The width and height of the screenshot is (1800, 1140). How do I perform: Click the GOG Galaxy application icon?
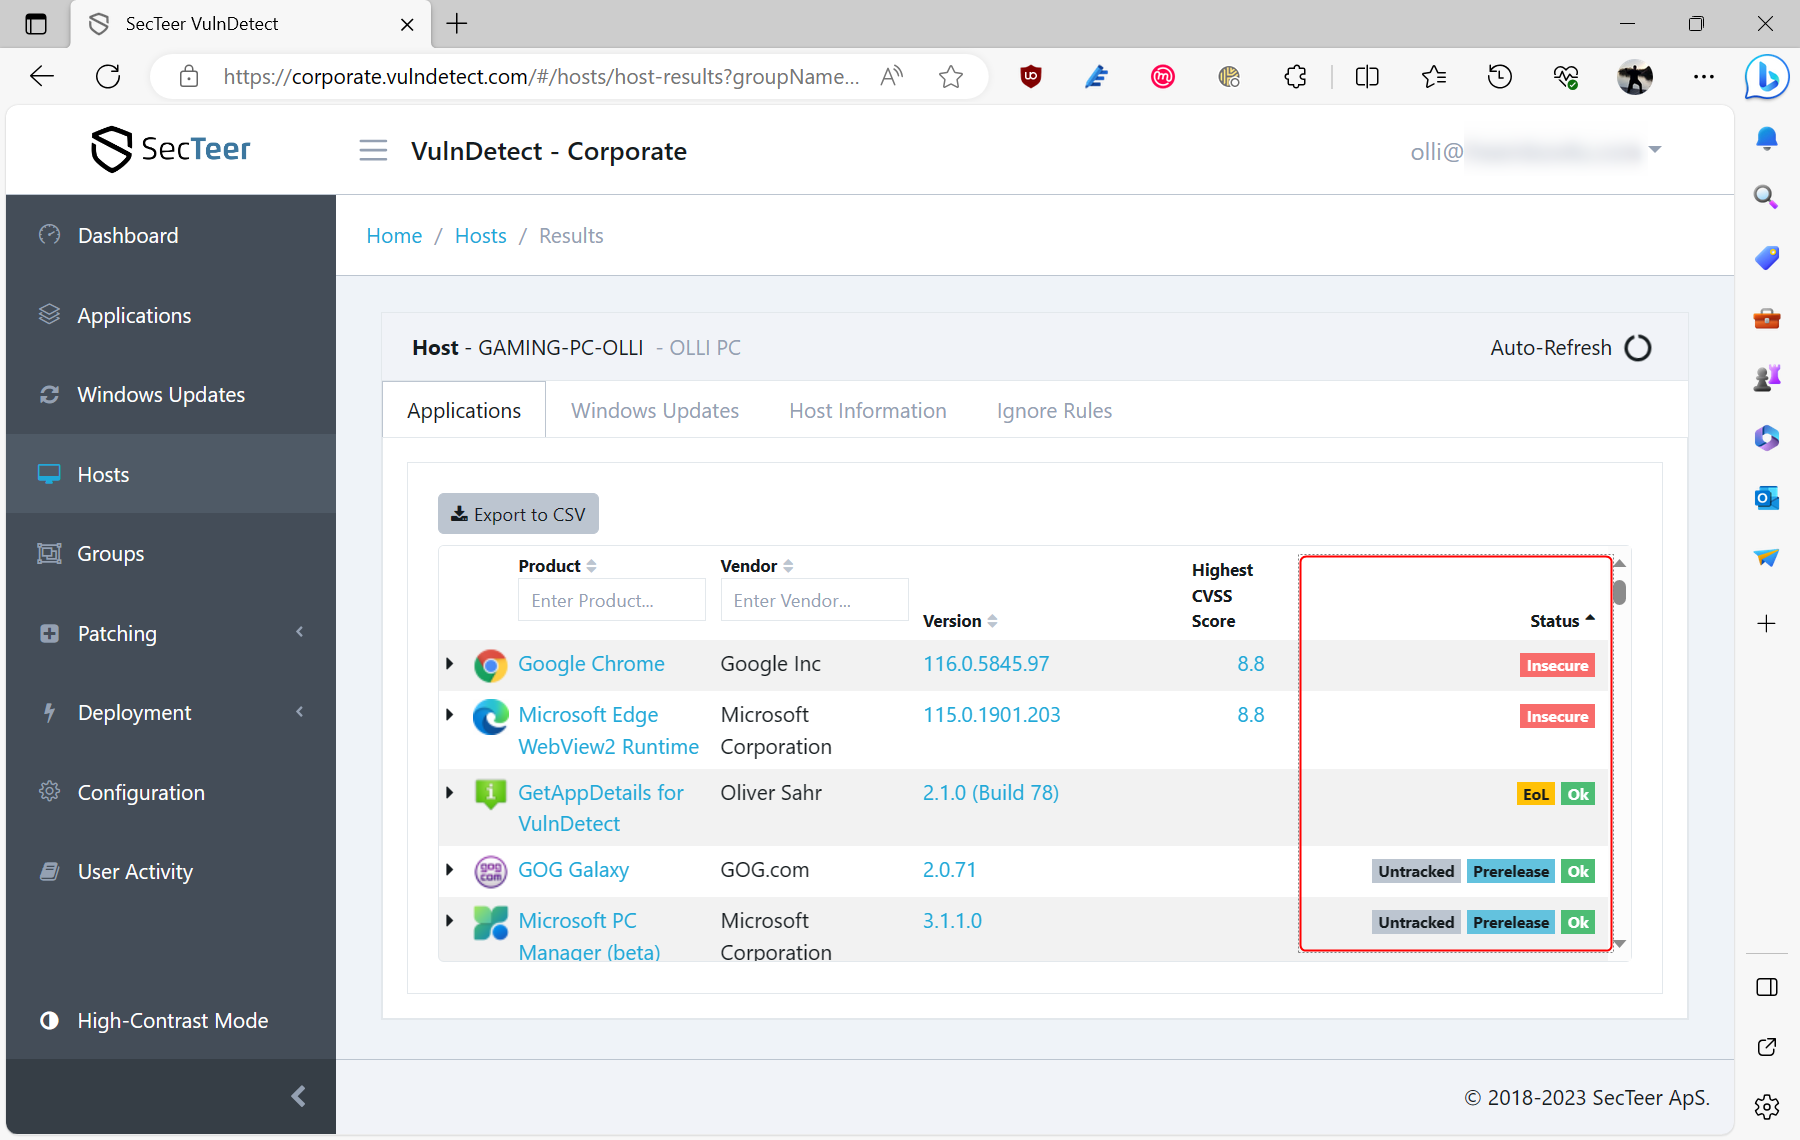tap(490, 871)
